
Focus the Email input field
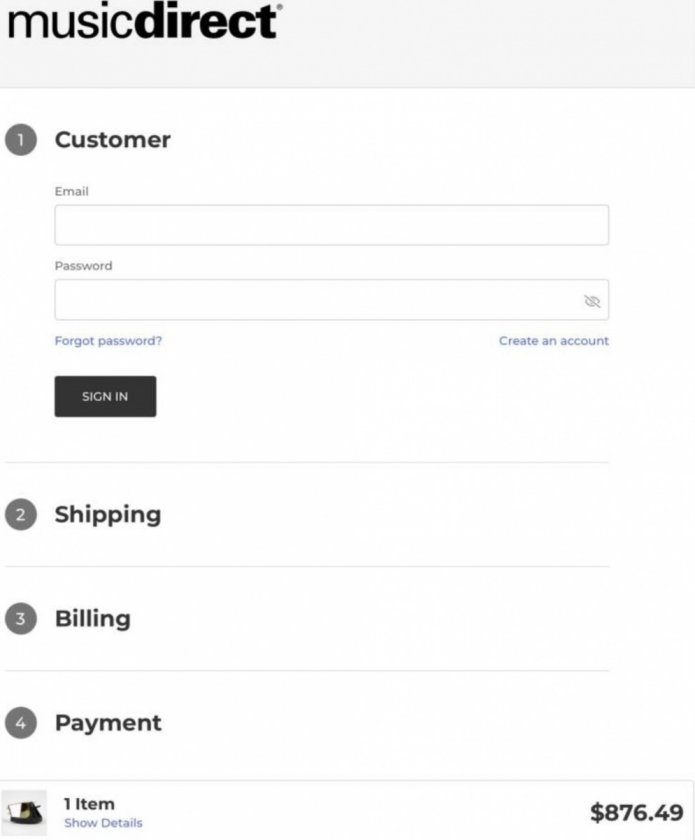click(x=332, y=225)
